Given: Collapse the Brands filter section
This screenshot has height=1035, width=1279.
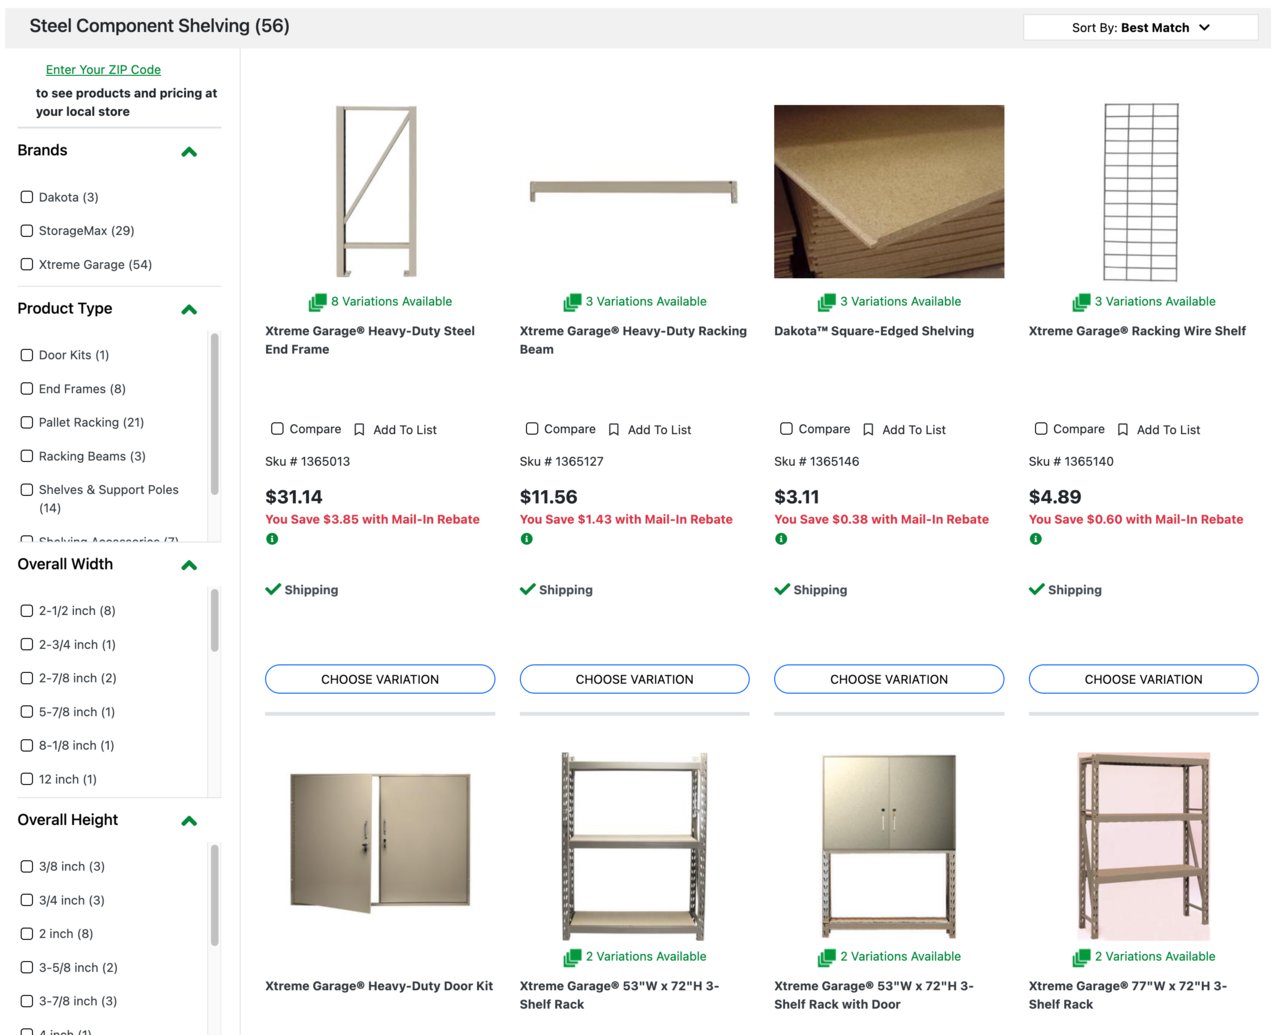Looking at the screenshot, I should pyautogui.click(x=189, y=152).
